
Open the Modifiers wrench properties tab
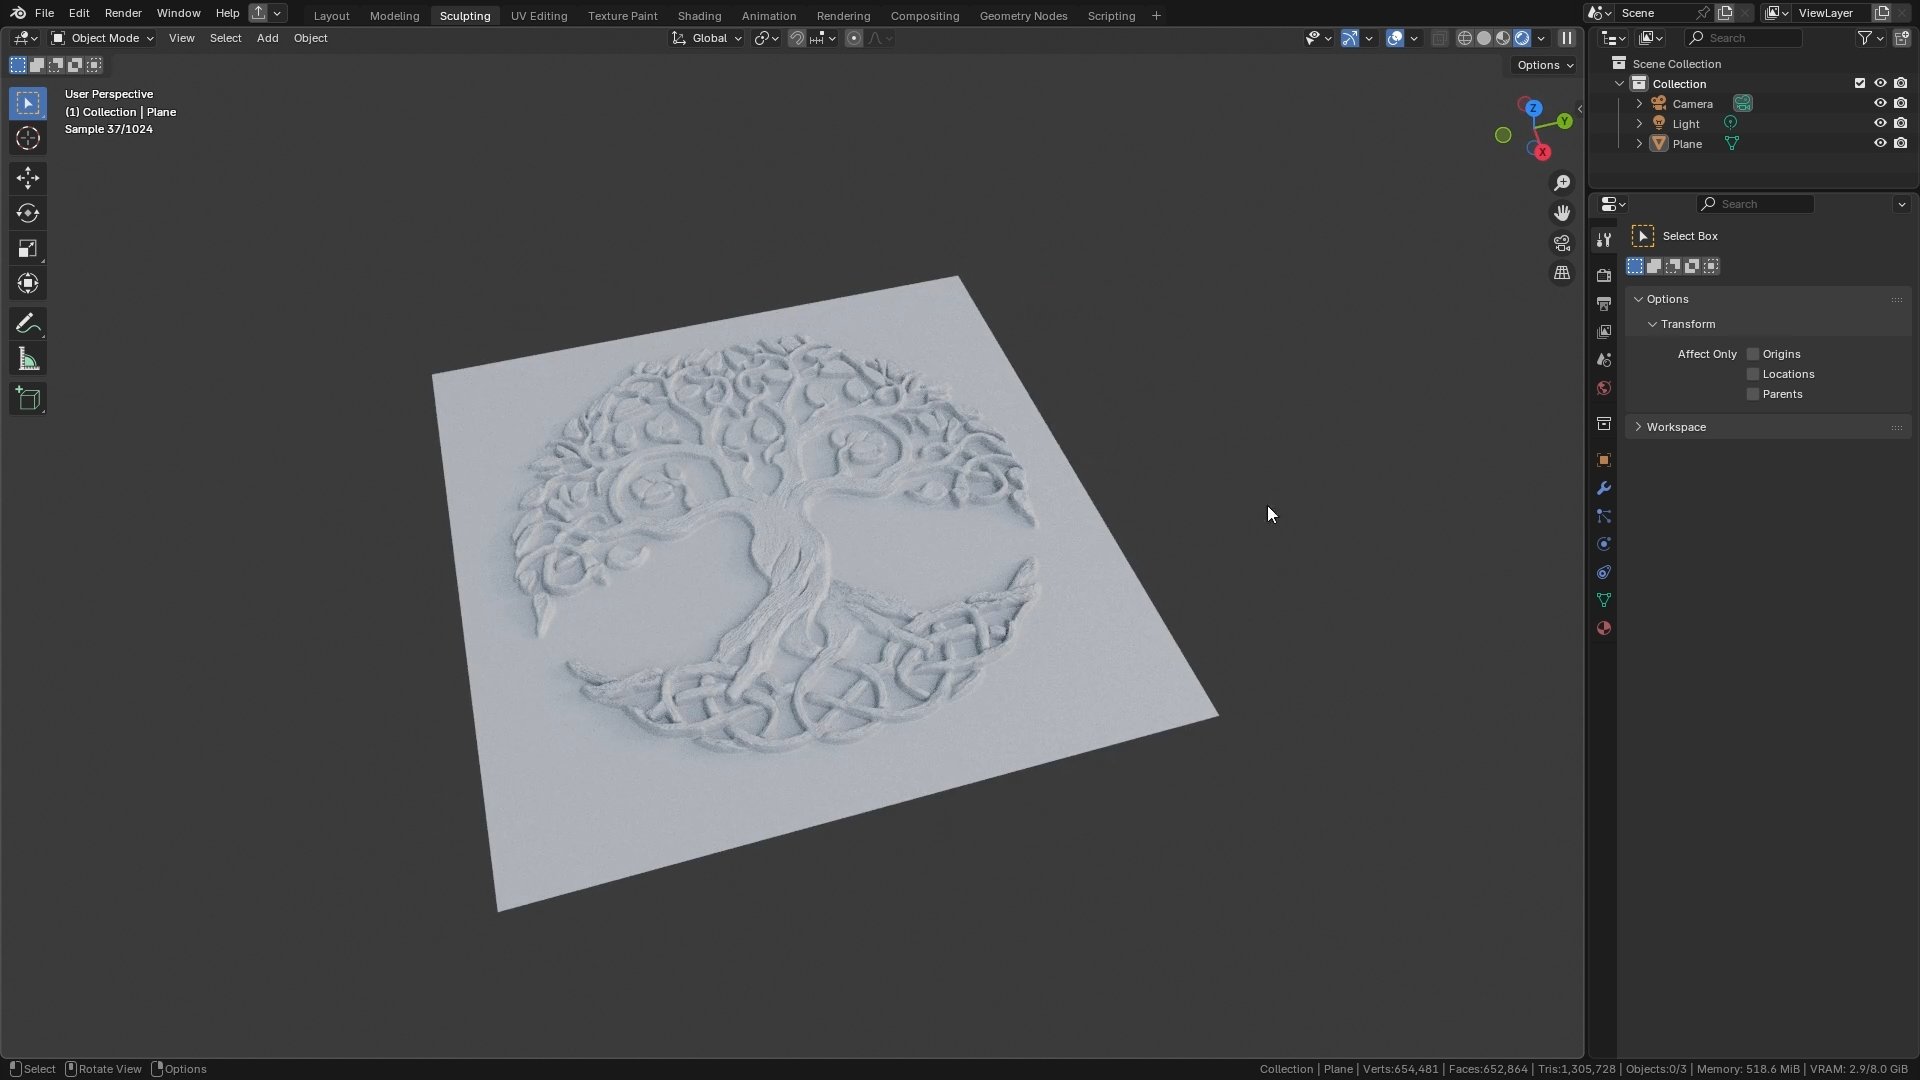coord(1604,488)
